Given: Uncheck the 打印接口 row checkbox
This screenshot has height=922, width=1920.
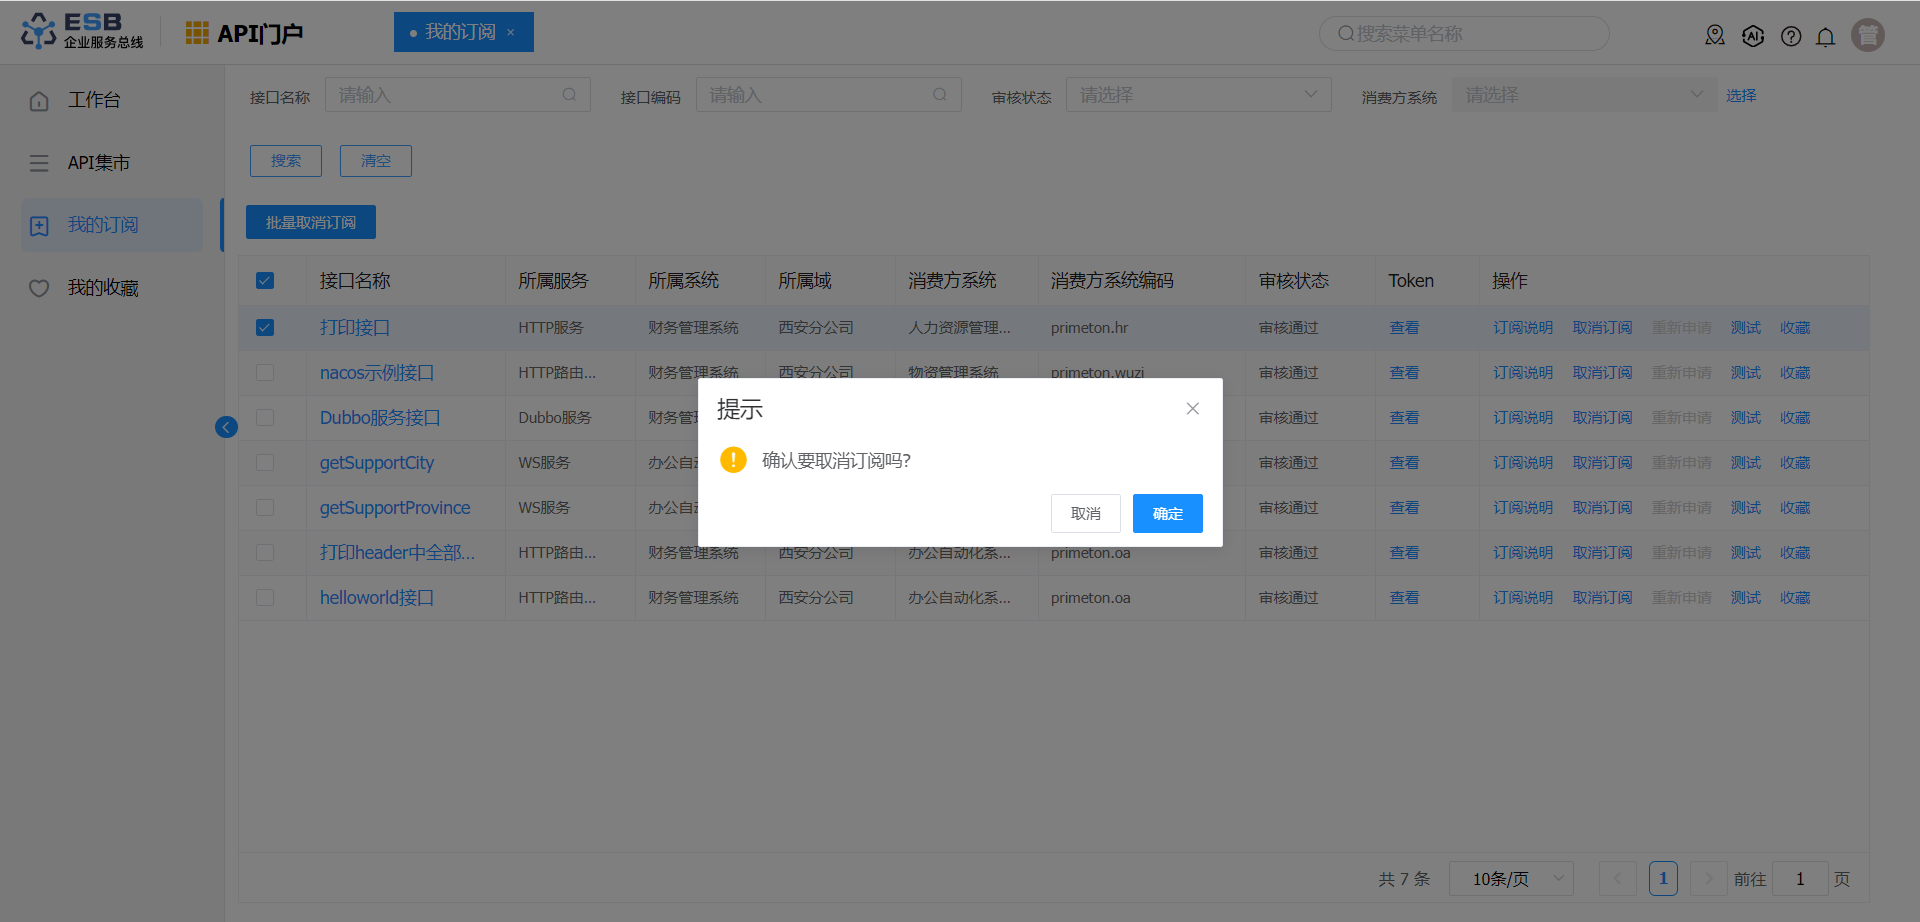Looking at the screenshot, I should tap(265, 328).
